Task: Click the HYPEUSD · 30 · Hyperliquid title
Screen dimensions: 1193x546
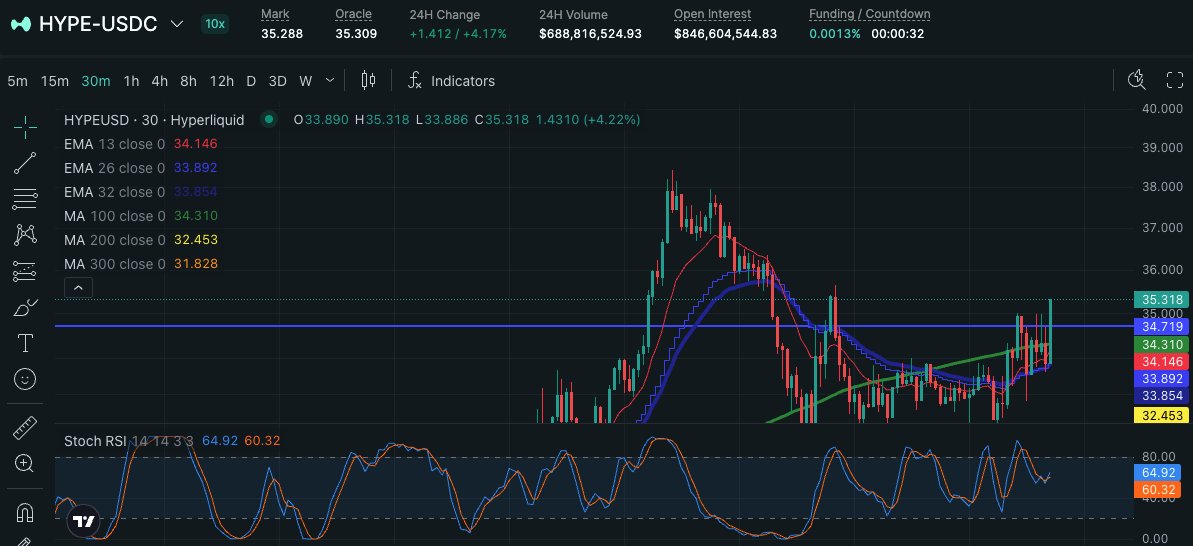Action: tap(154, 119)
